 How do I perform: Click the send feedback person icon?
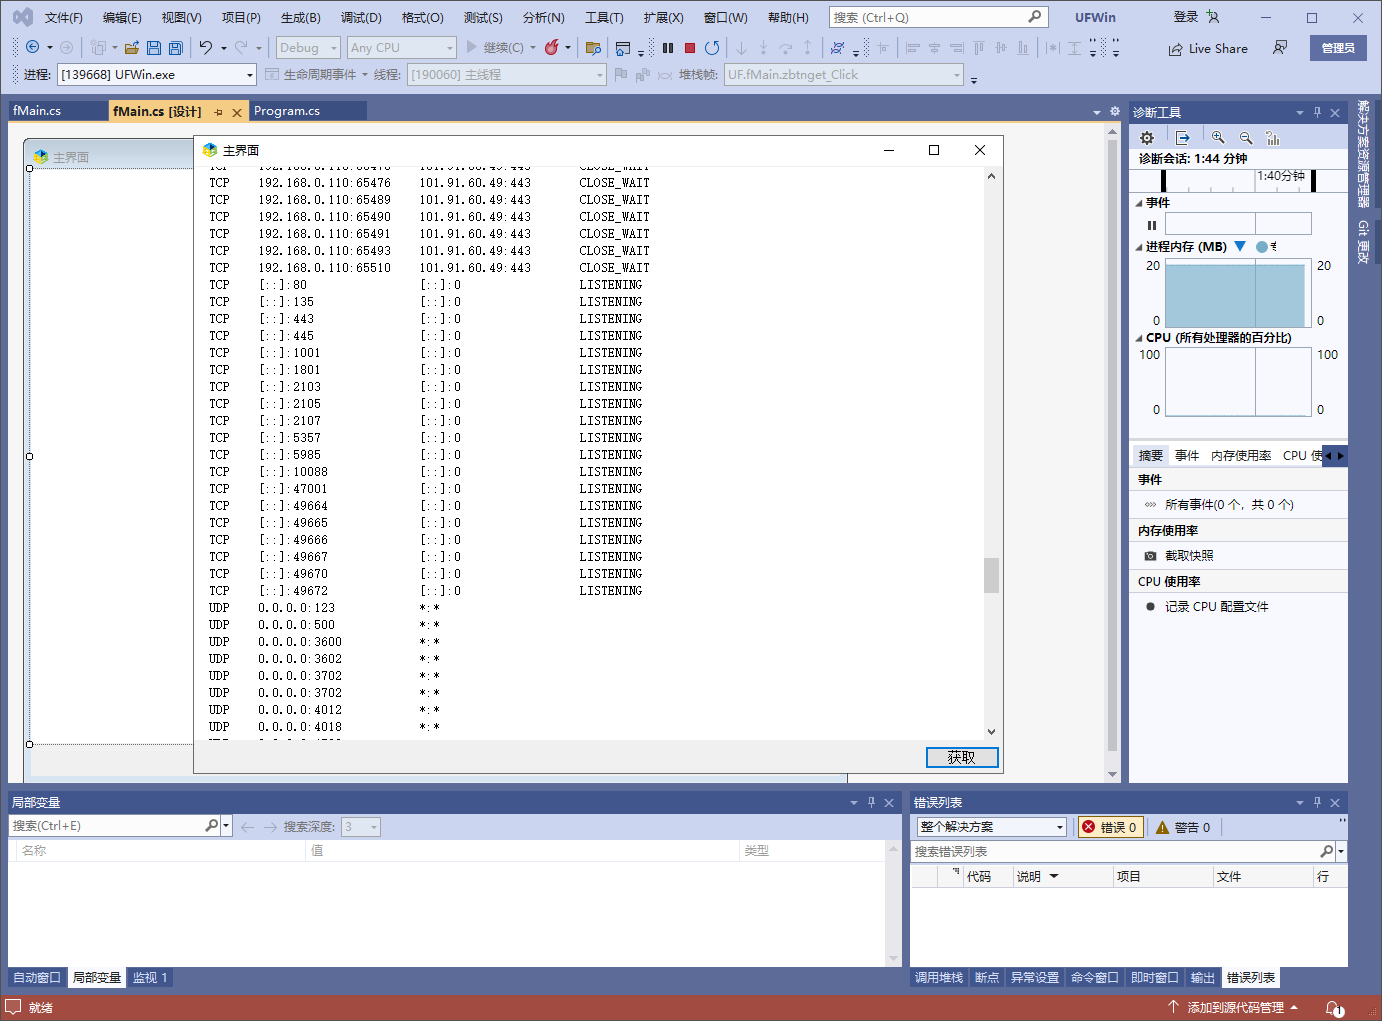1280,48
